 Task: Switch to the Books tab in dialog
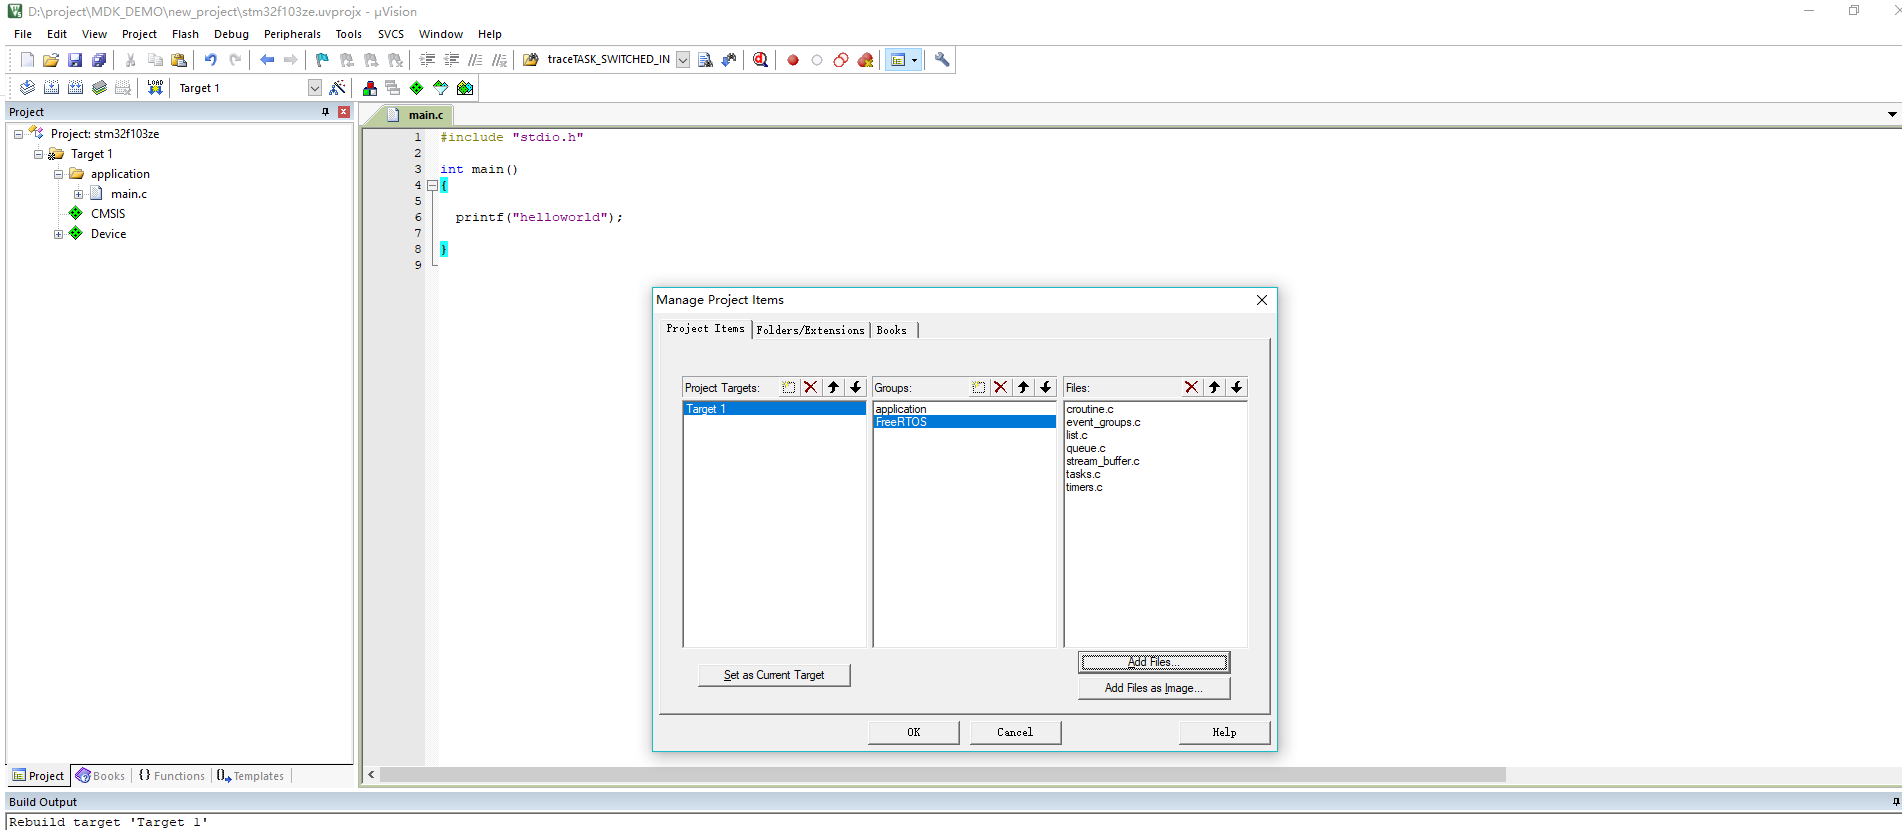pyautogui.click(x=892, y=330)
